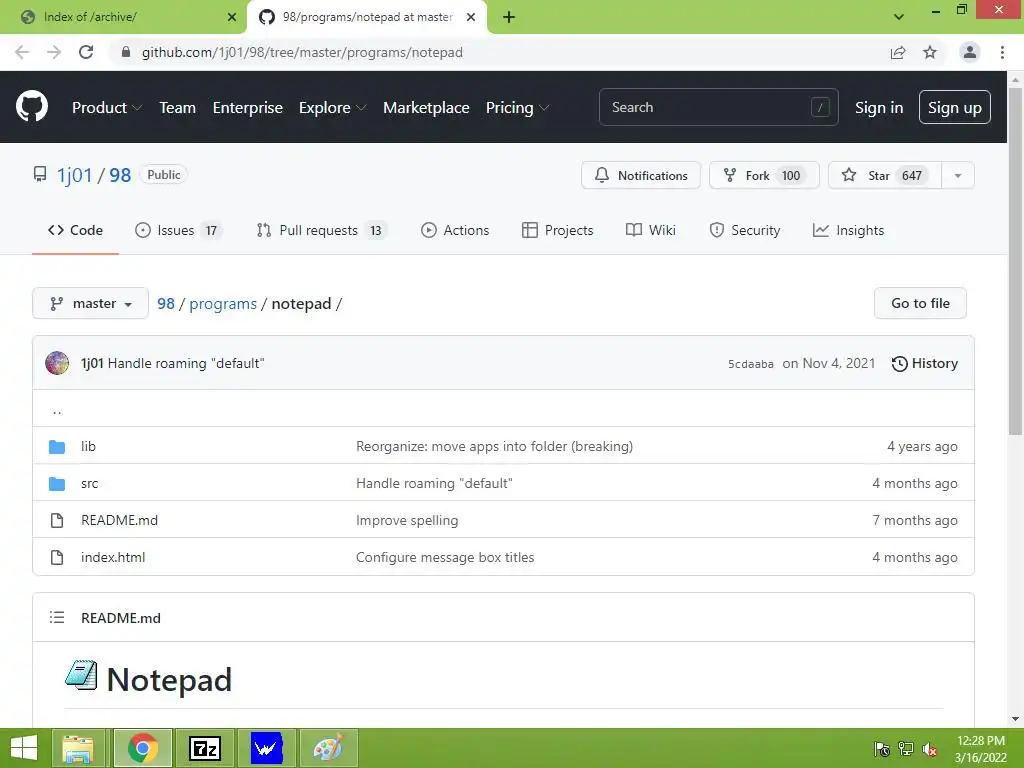Click the muted volume tray icon
This screenshot has height=768, width=1024.
click(x=930, y=749)
